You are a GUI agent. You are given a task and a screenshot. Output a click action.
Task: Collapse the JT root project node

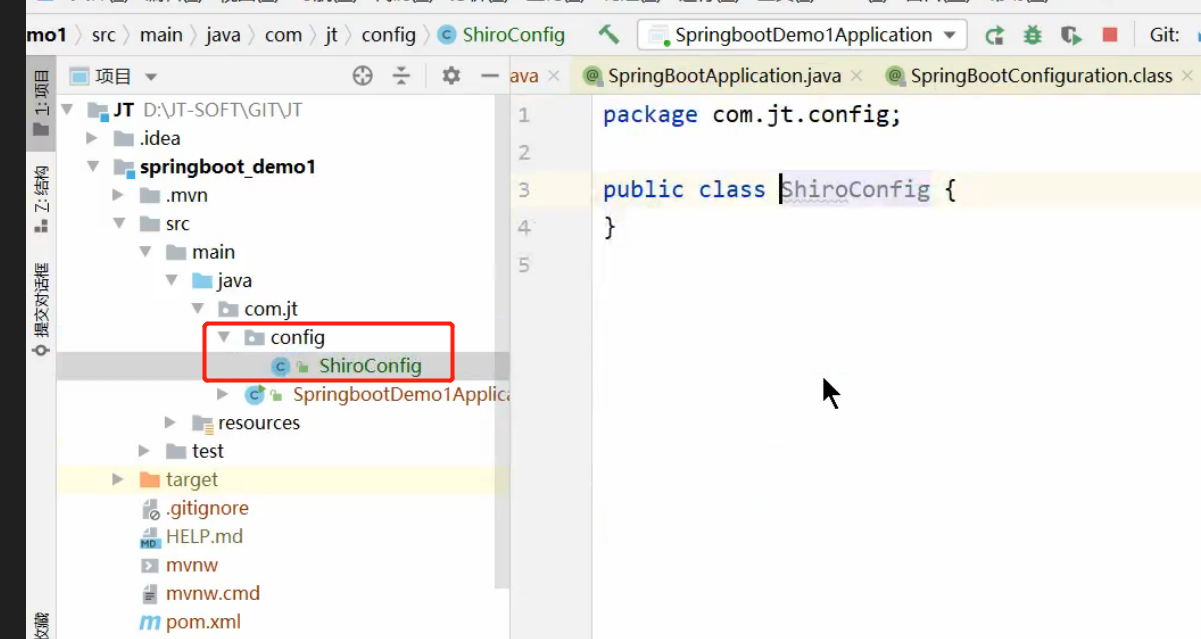point(67,110)
